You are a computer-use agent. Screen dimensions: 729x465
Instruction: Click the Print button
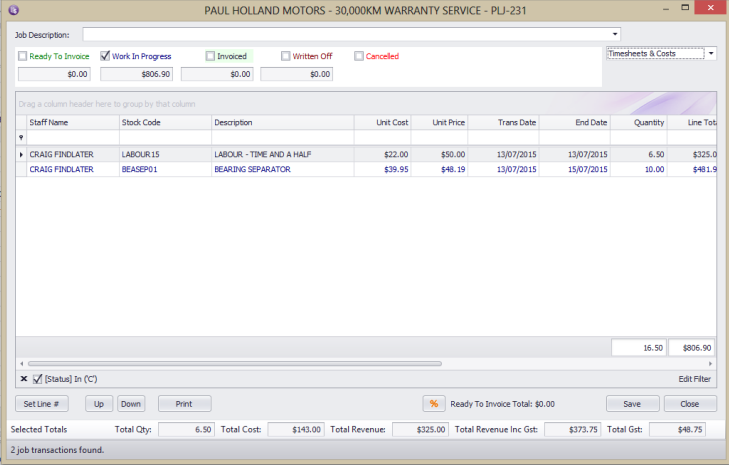click(185, 404)
